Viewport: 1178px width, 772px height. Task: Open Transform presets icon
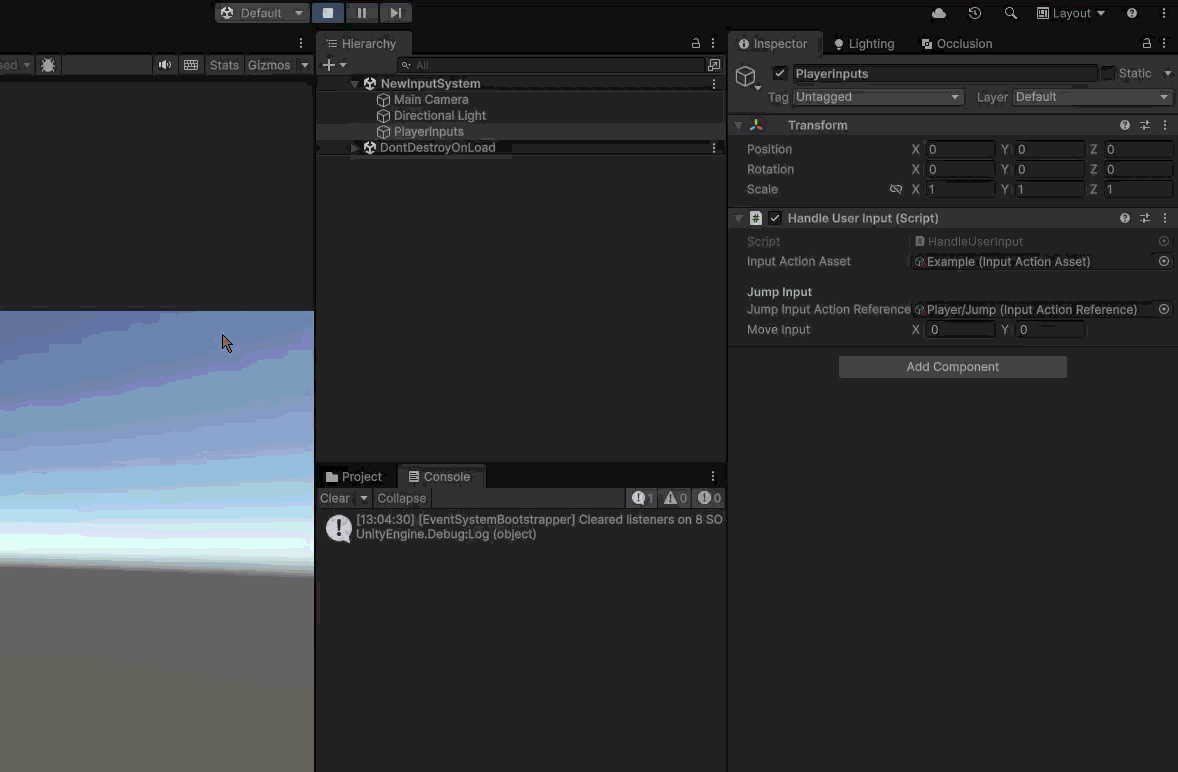coord(1145,125)
